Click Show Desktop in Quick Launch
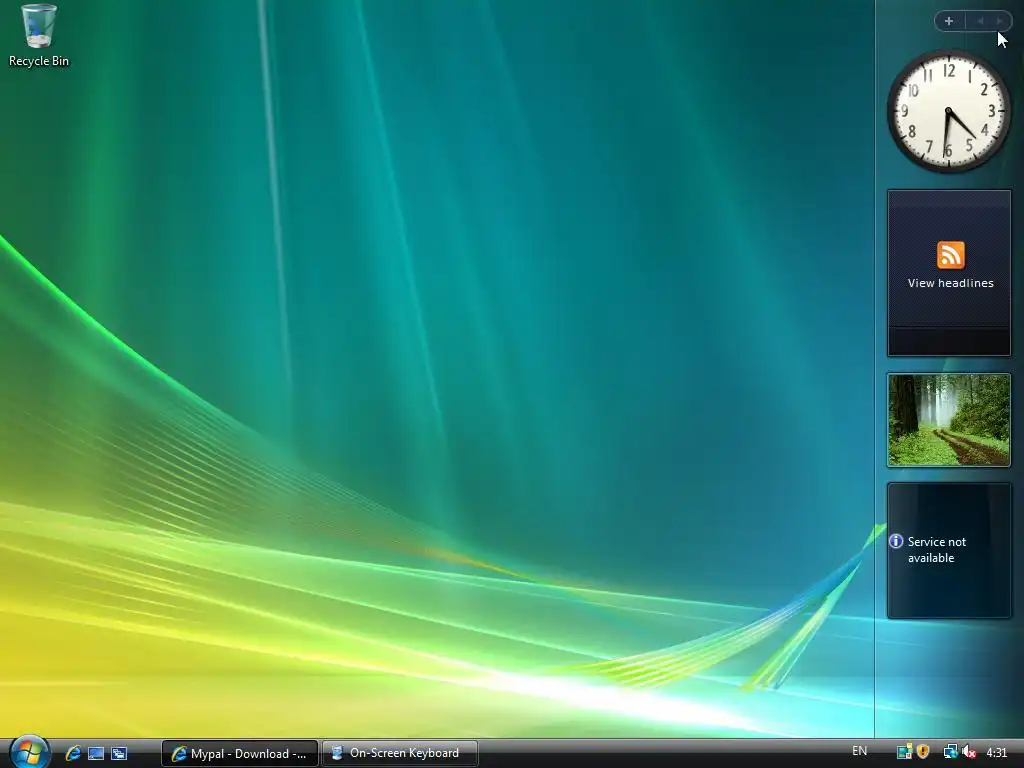The height and width of the screenshot is (768, 1024). click(x=96, y=753)
